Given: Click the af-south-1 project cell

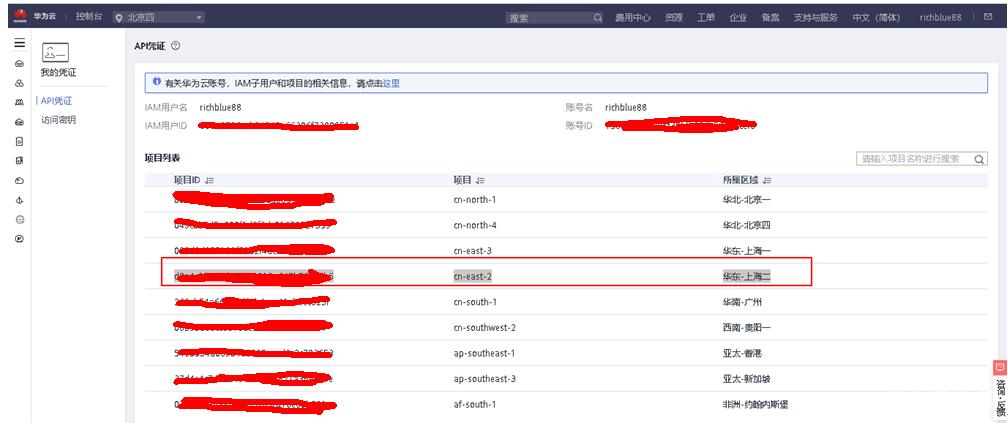Looking at the screenshot, I should tap(474, 405).
